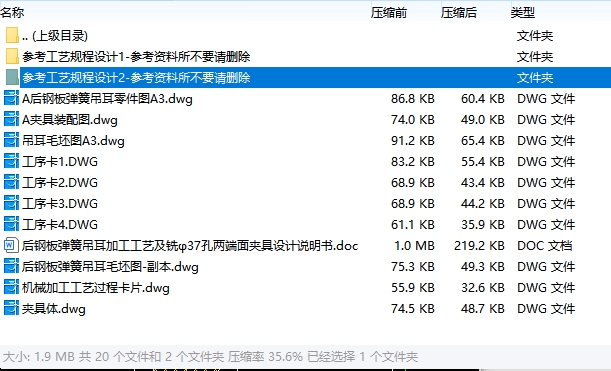Click the status bar summary text

pos(210,356)
